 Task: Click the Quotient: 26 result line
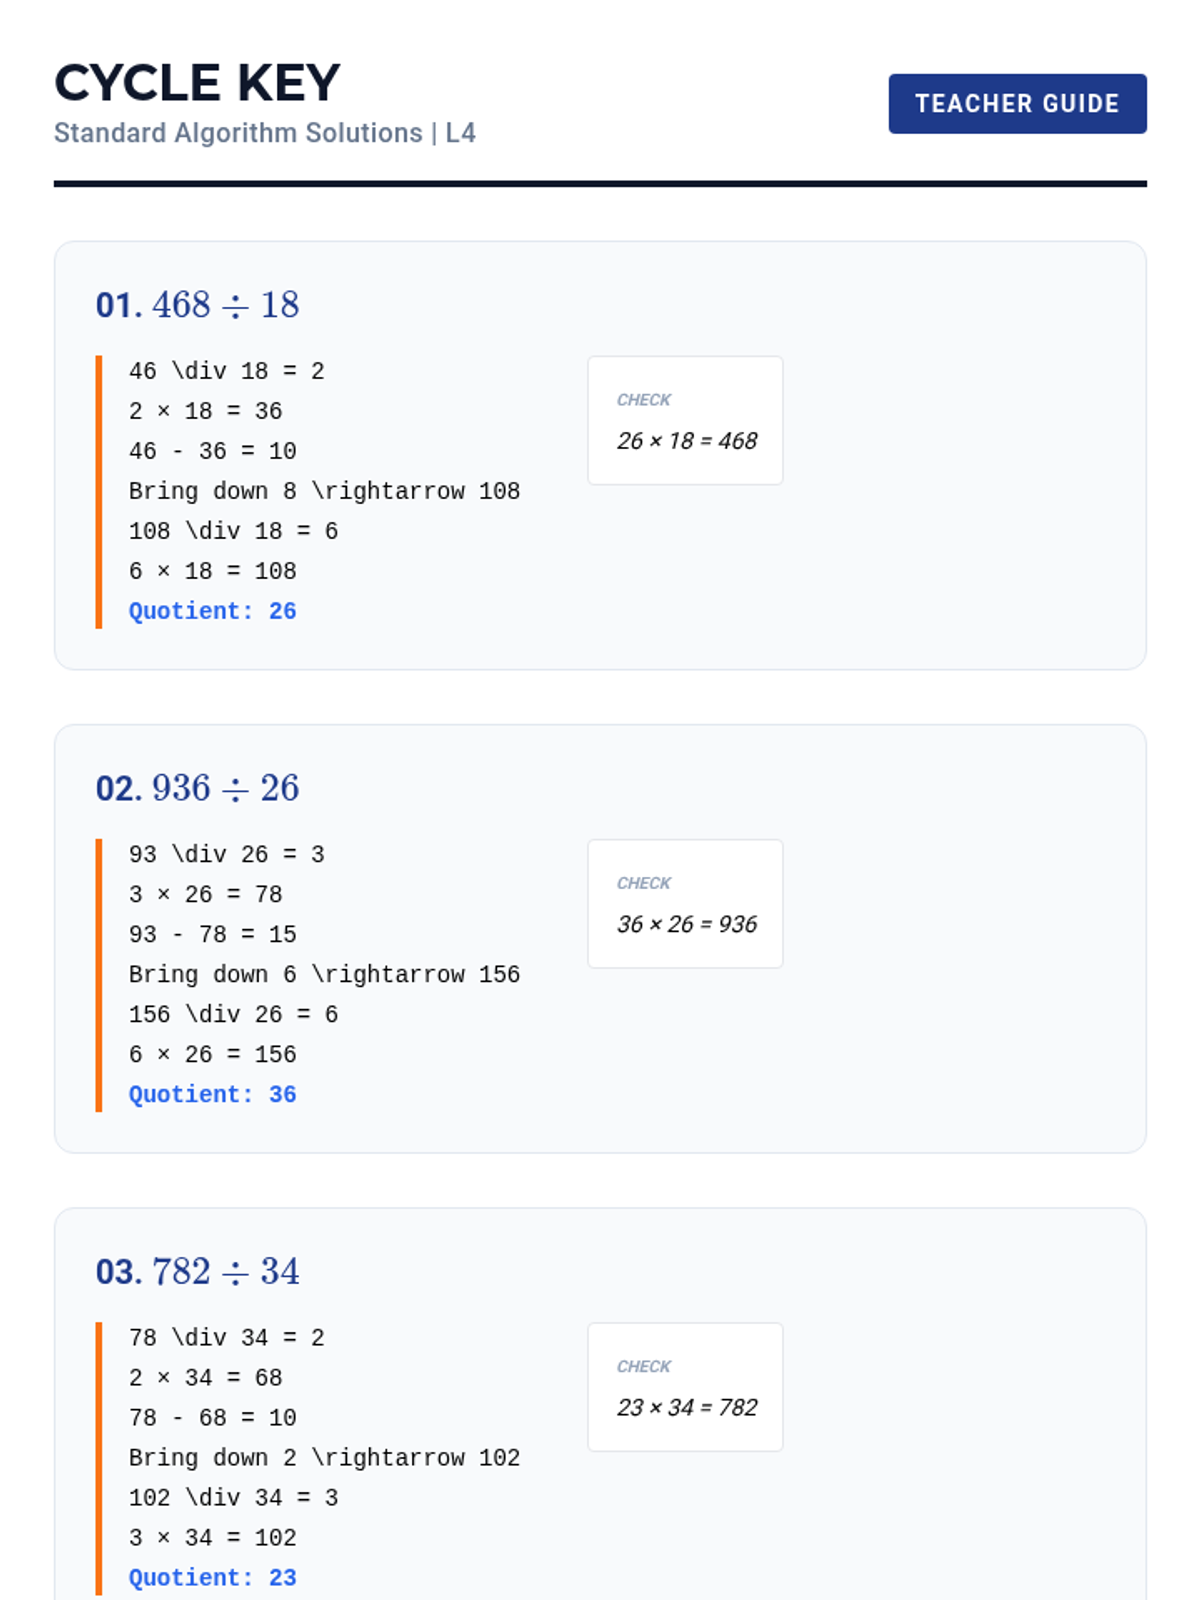(212, 611)
